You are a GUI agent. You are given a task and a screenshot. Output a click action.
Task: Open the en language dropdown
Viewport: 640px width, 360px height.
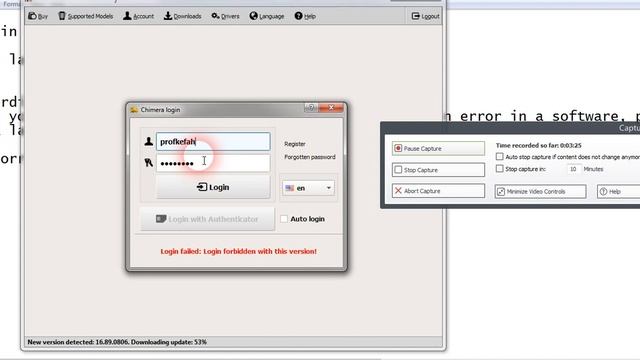(308, 188)
